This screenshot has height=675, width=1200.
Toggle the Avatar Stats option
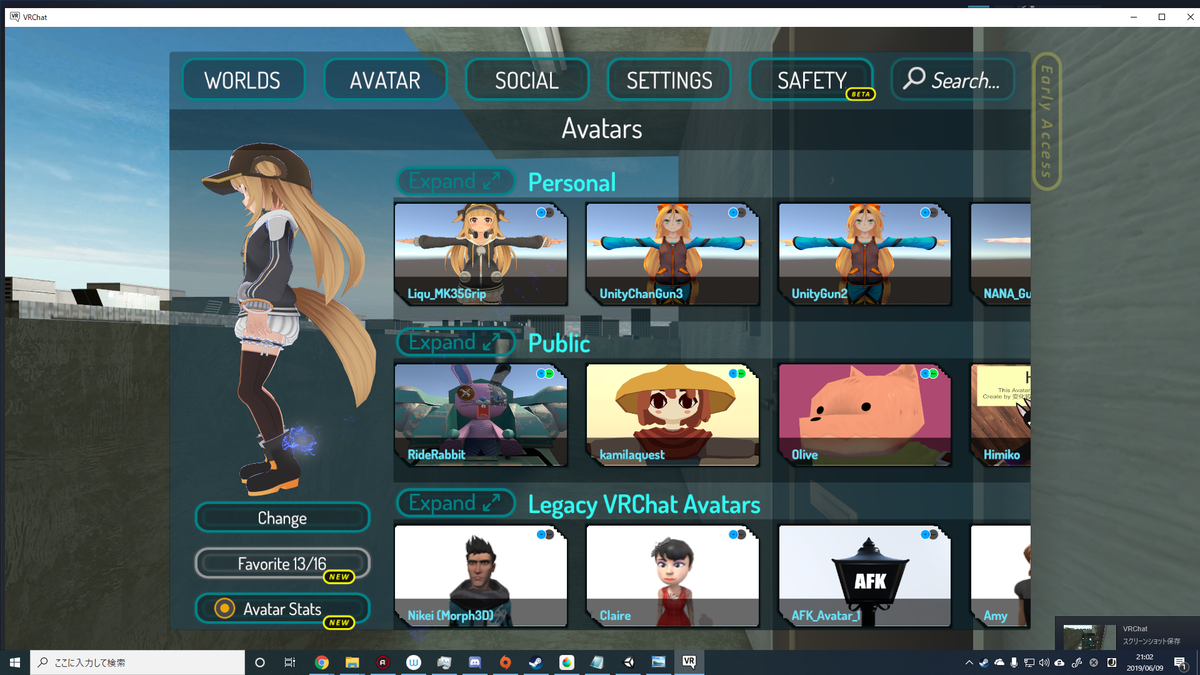click(282, 609)
